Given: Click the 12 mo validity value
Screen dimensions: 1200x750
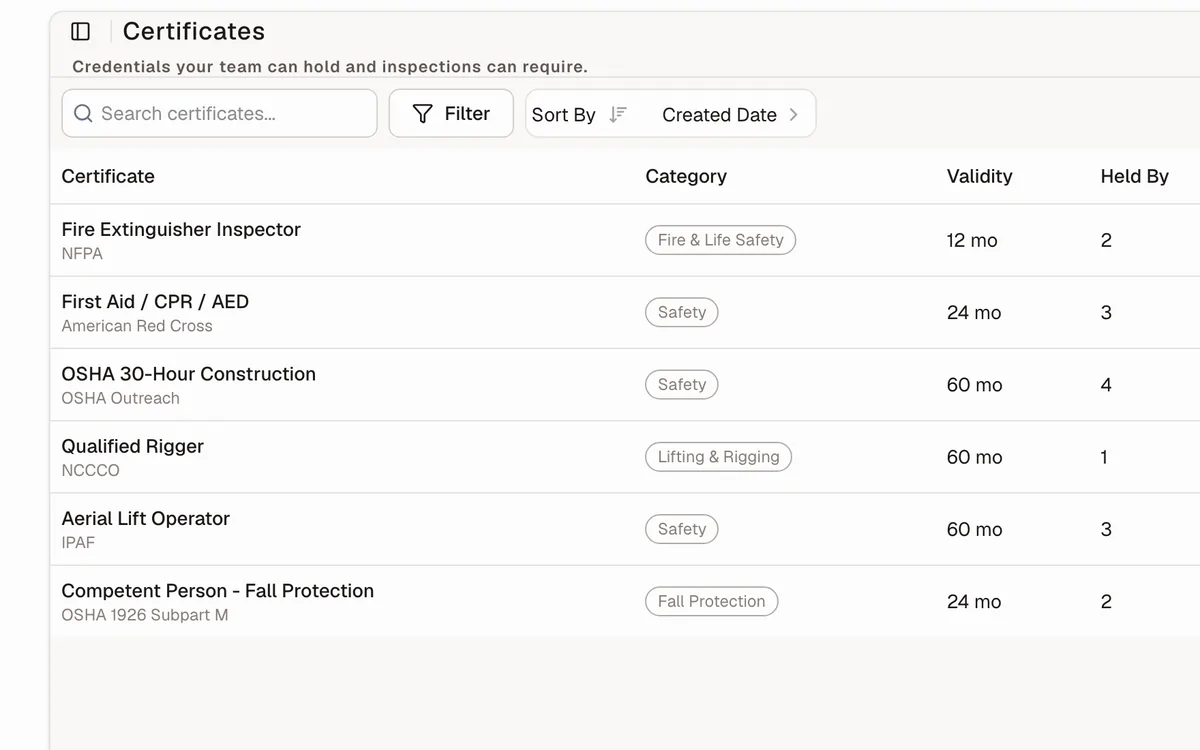Looking at the screenshot, I should pos(972,240).
